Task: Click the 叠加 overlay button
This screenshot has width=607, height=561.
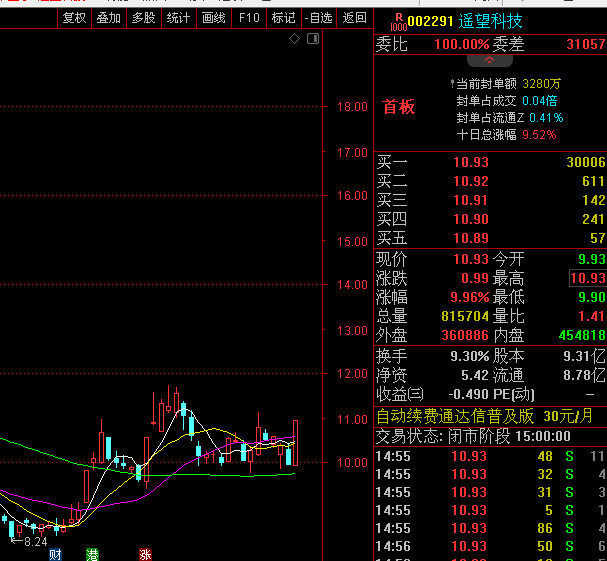Action: (108, 17)
